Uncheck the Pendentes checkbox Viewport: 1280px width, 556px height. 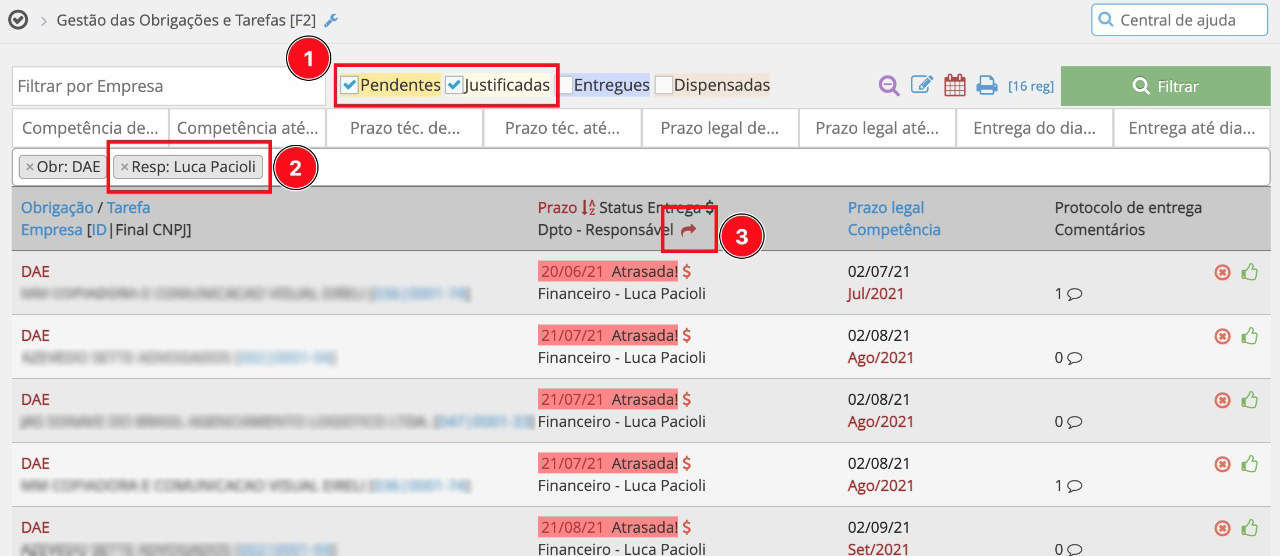pos(349,86)
